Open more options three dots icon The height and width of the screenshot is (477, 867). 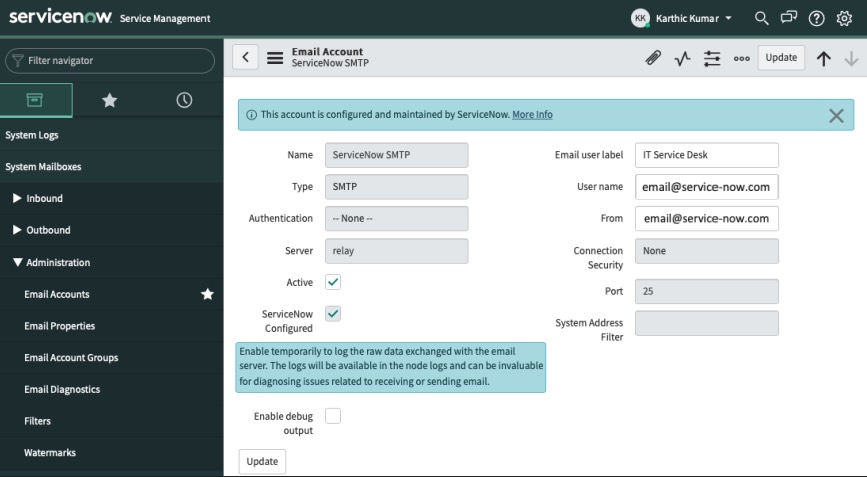[x=741, y=58]
